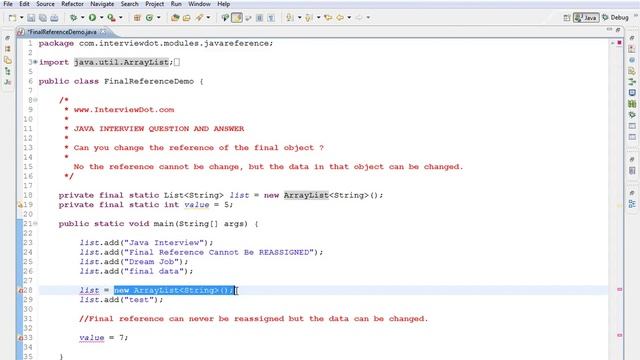This screenshot has height=360, width=640.
Task: Minimize the editor area
Action: click(x=609, y=29)
